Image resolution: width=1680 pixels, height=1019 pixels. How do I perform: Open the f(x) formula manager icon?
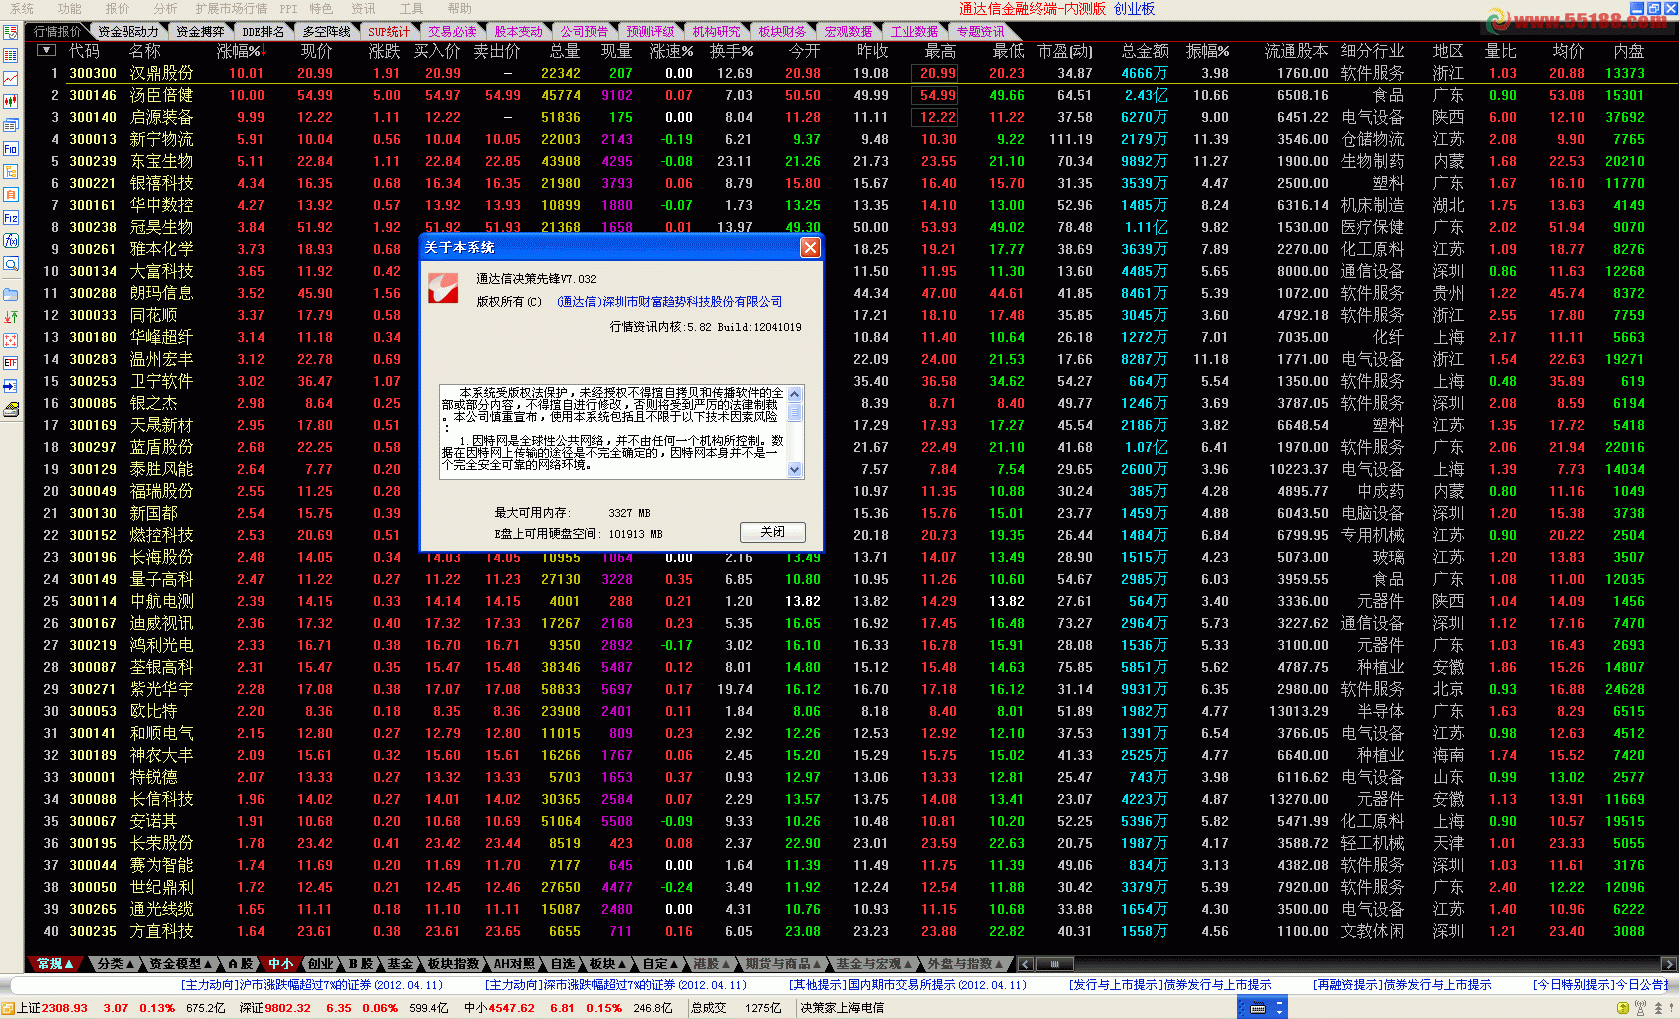coord(11,240)
